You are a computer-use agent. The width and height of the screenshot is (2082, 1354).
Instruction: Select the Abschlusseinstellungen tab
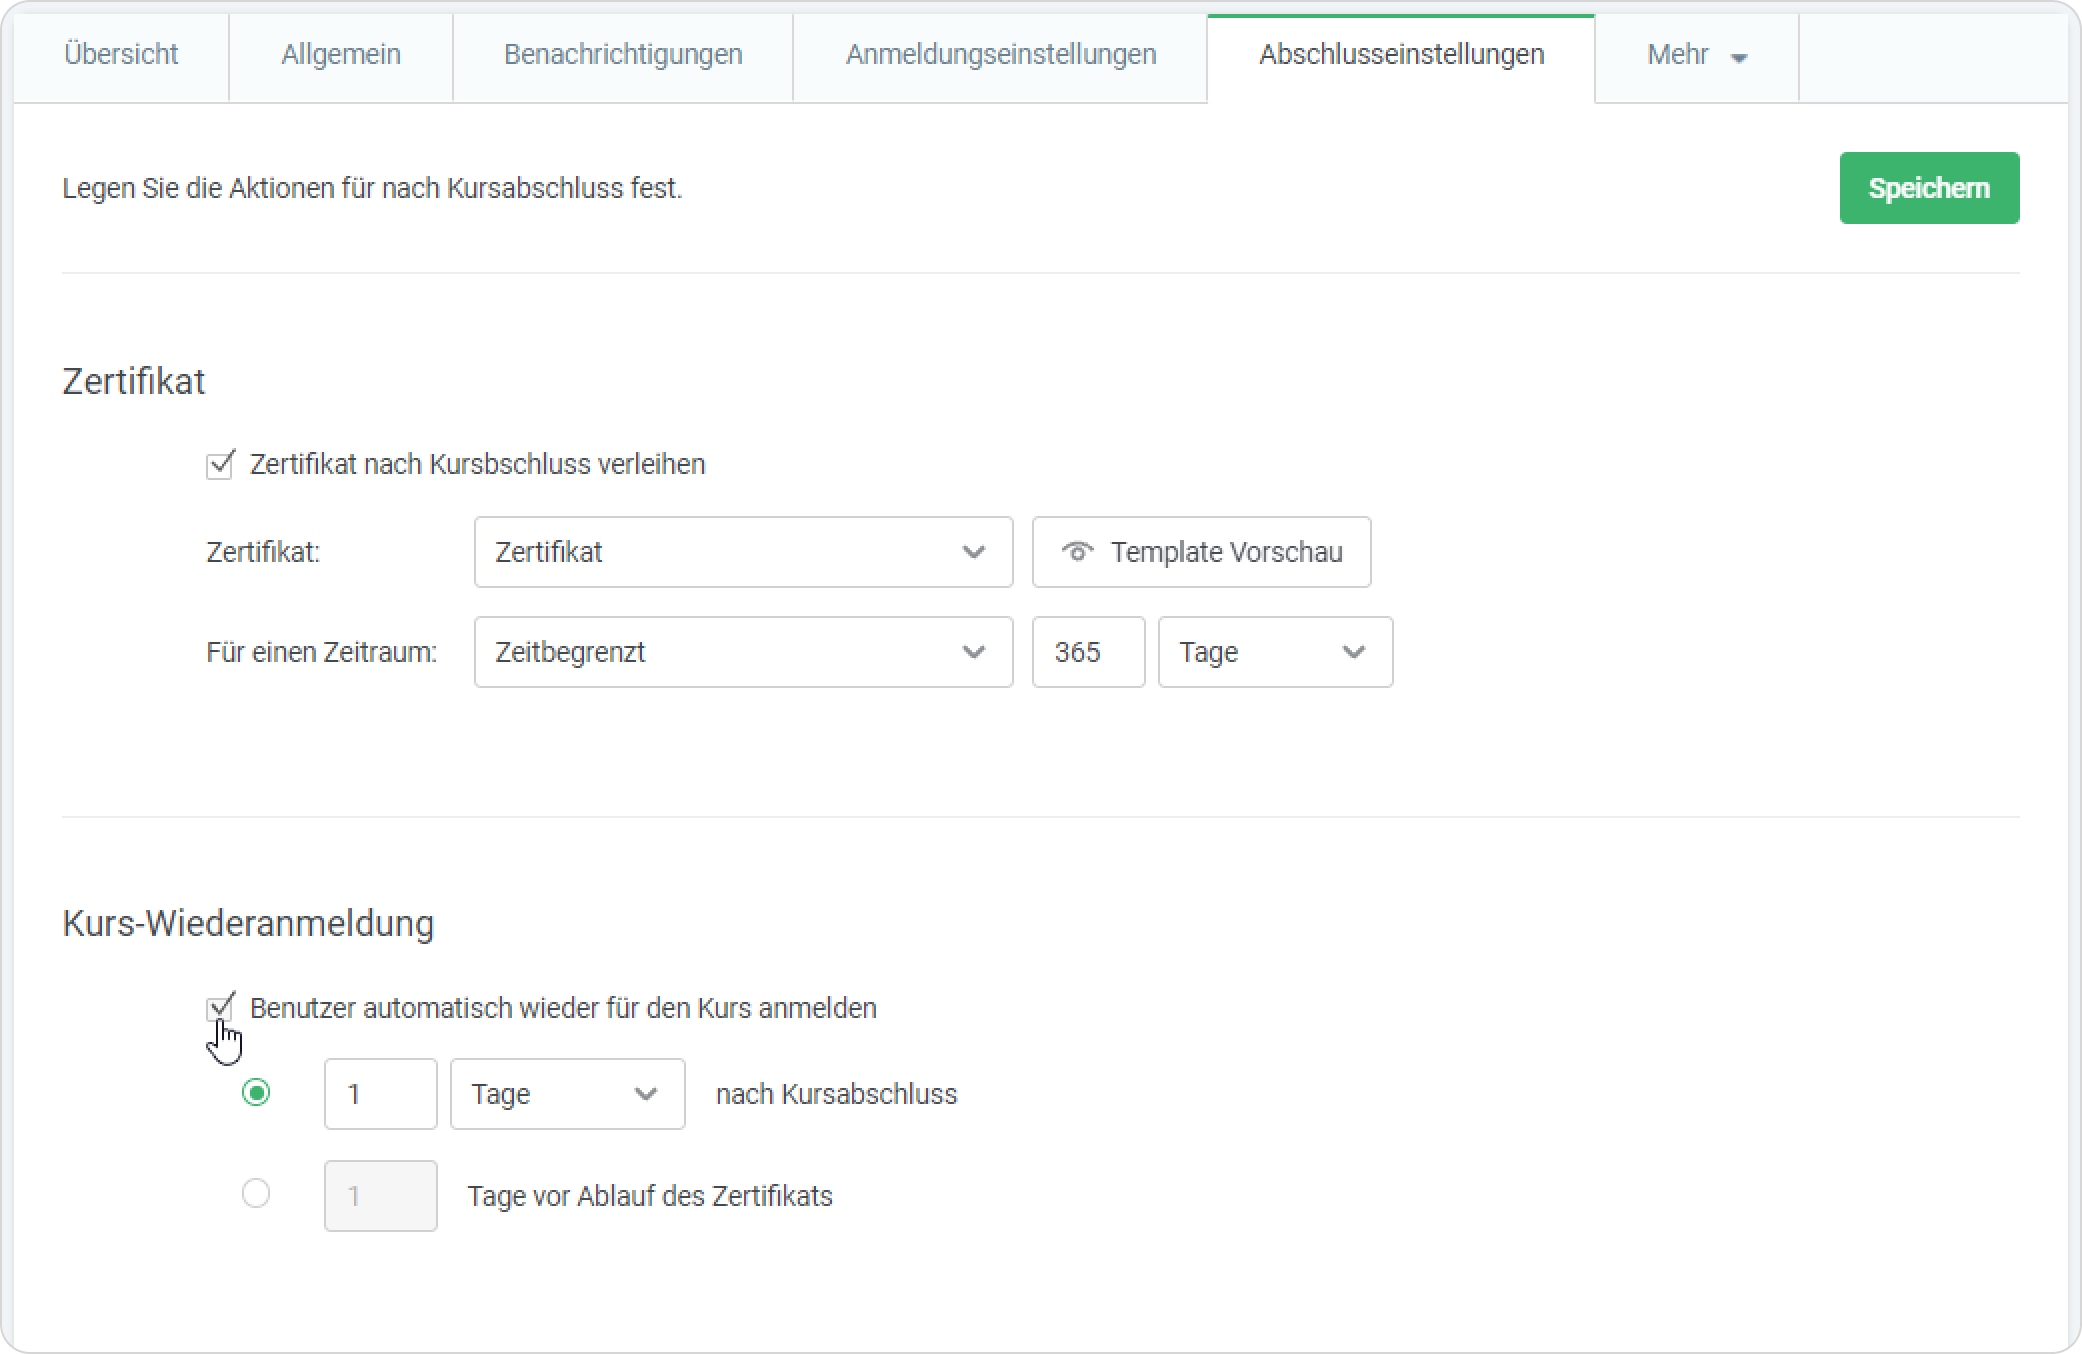click(x=1401, y=54)
